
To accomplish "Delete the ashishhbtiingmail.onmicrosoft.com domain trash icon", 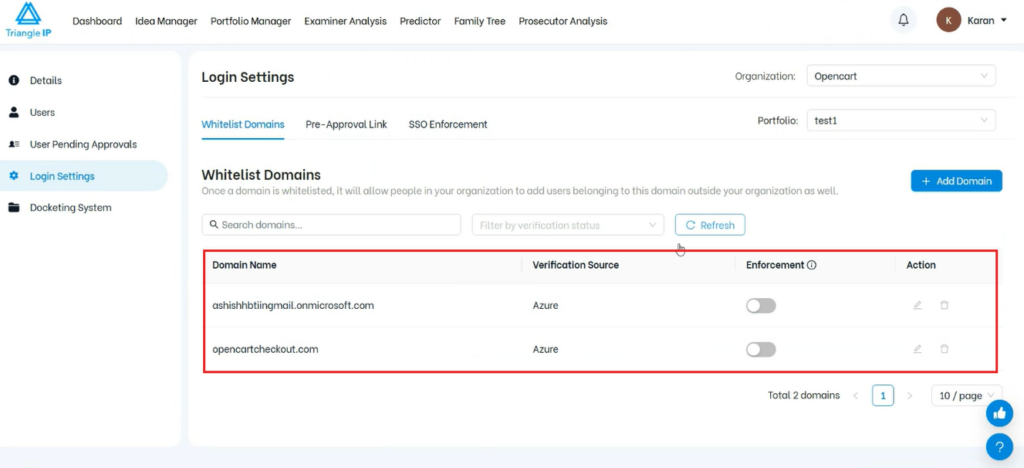I will pos(944,305).
